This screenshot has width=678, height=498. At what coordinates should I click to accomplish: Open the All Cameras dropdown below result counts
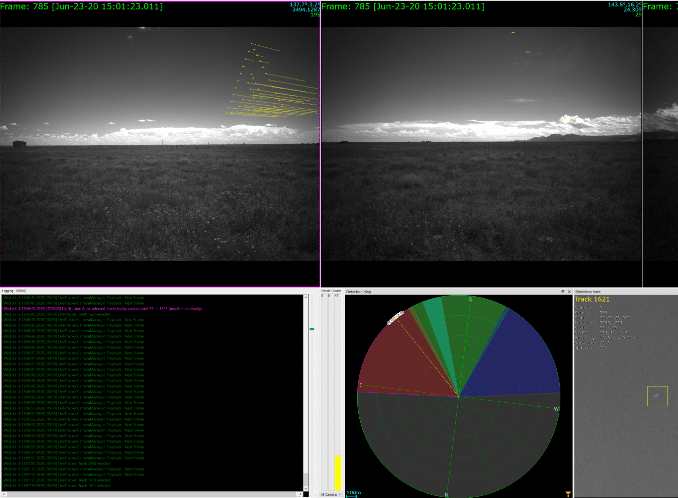(x=331, y=494)
